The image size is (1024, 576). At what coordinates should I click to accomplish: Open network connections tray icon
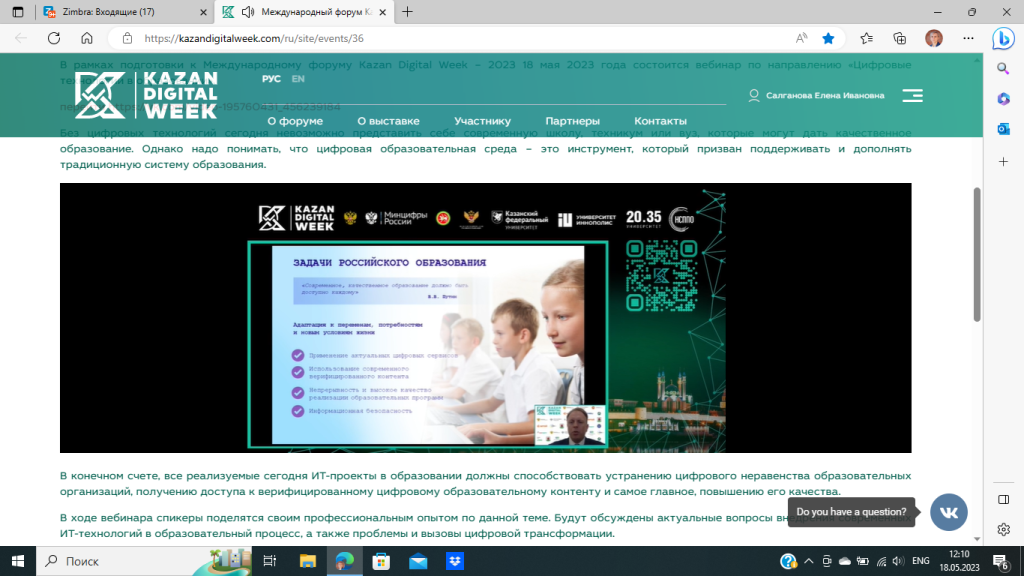881,561
